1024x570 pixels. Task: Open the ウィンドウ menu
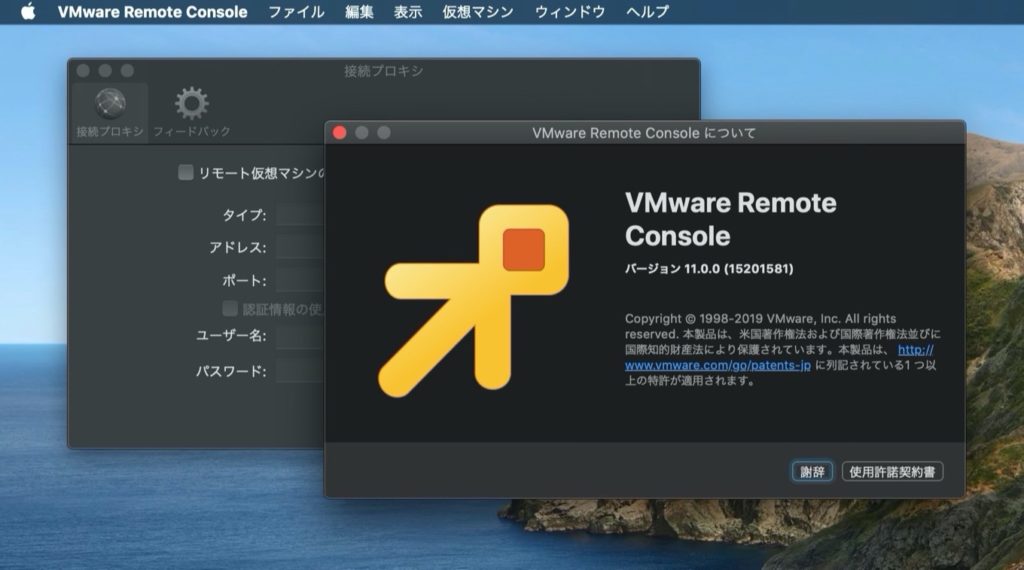(569, 12)
